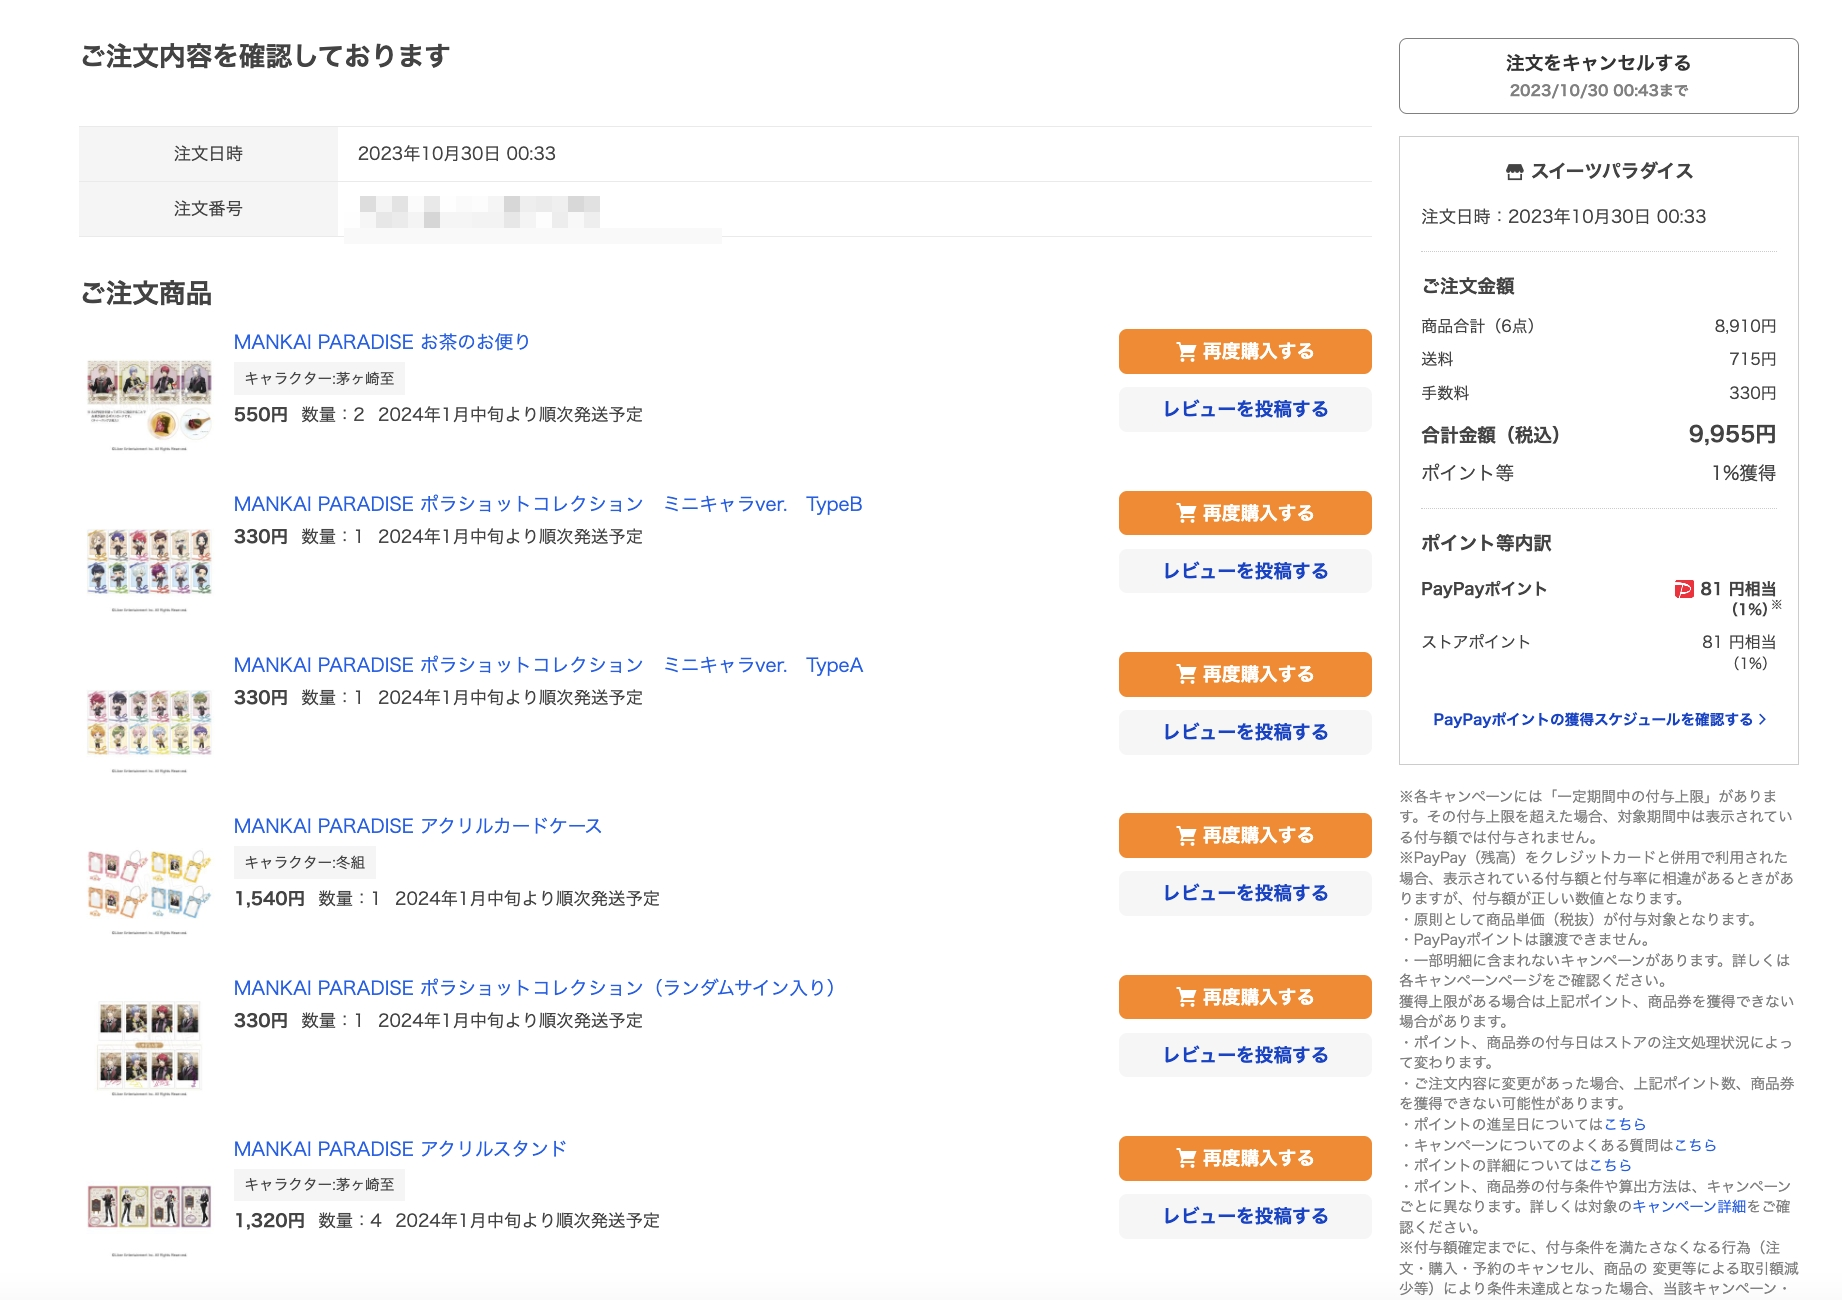Screen dimensions: 1842x1300
Task: Click the 注文をキャンセルする button
Action: (x=1598, y=76)
